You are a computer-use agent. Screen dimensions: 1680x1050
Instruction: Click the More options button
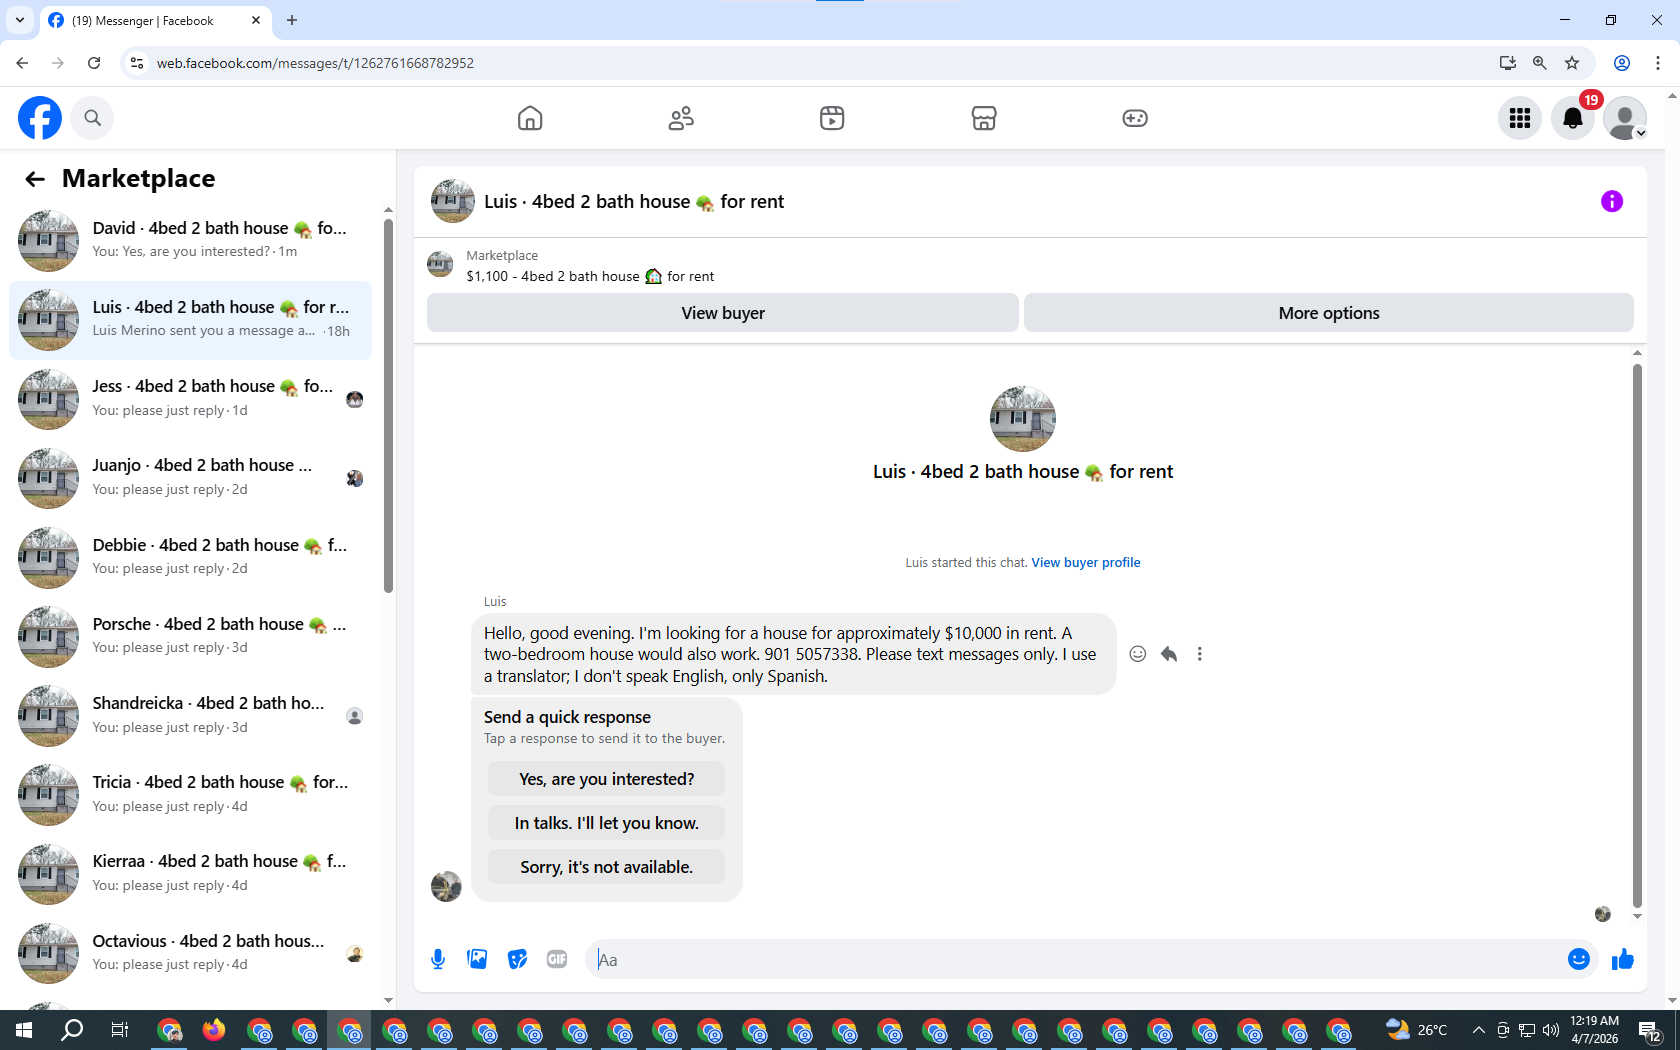pyautogui.click(x=1329, y=313)
